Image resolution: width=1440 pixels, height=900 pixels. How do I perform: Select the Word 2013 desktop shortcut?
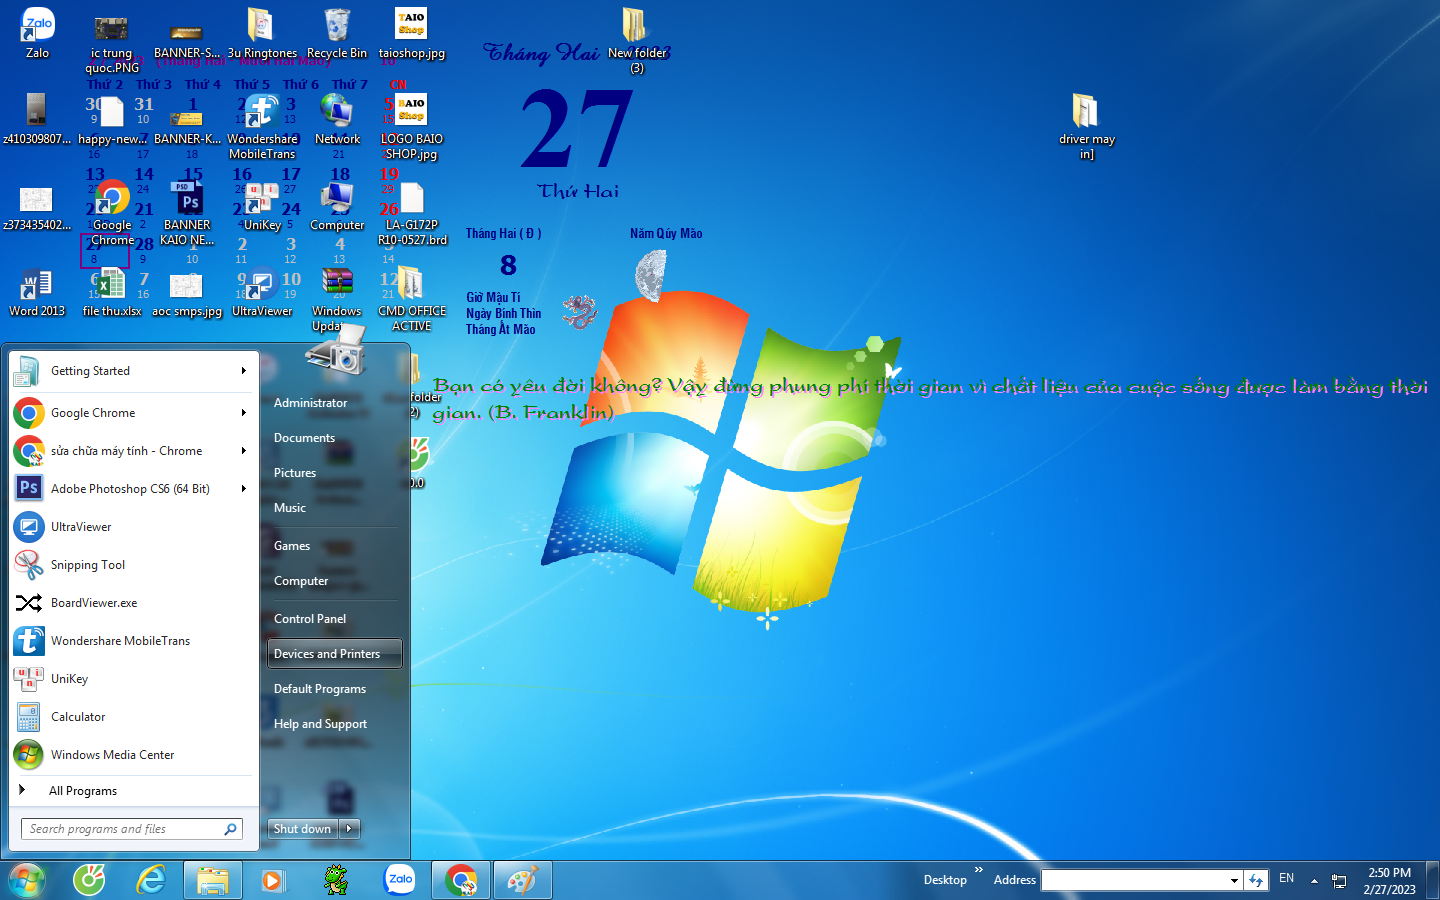tap(37, 292)
